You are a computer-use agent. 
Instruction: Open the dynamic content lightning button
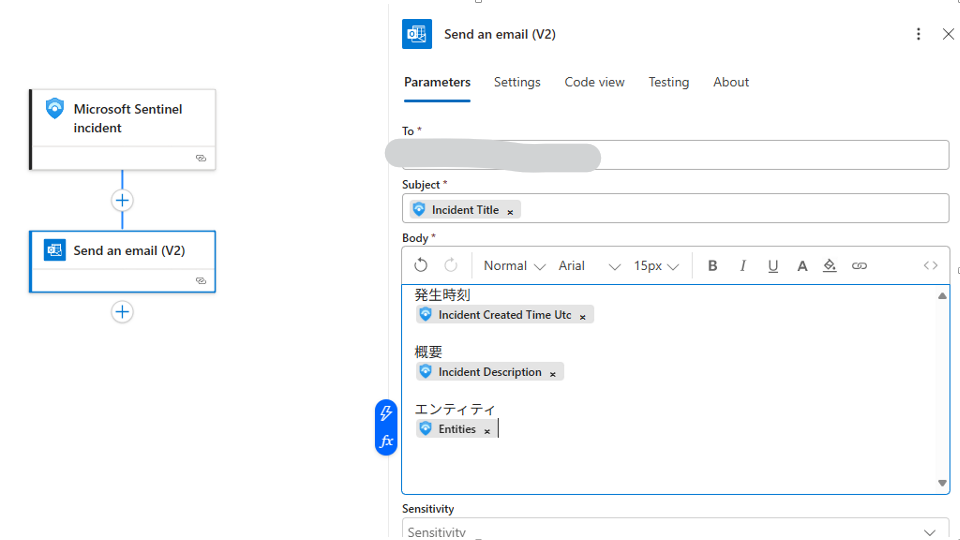[x=386, y=414]
